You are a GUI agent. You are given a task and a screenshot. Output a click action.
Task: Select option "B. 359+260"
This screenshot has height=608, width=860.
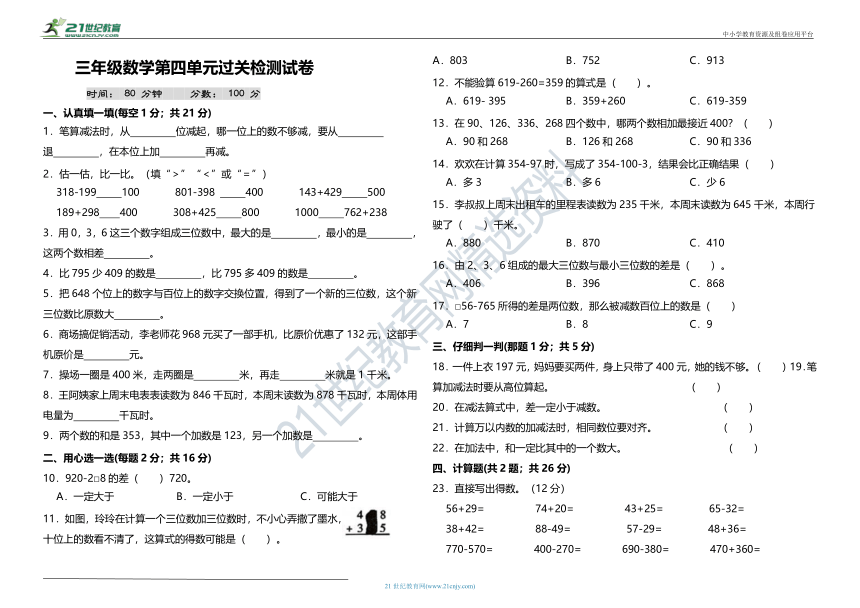[x=596, y=101]
